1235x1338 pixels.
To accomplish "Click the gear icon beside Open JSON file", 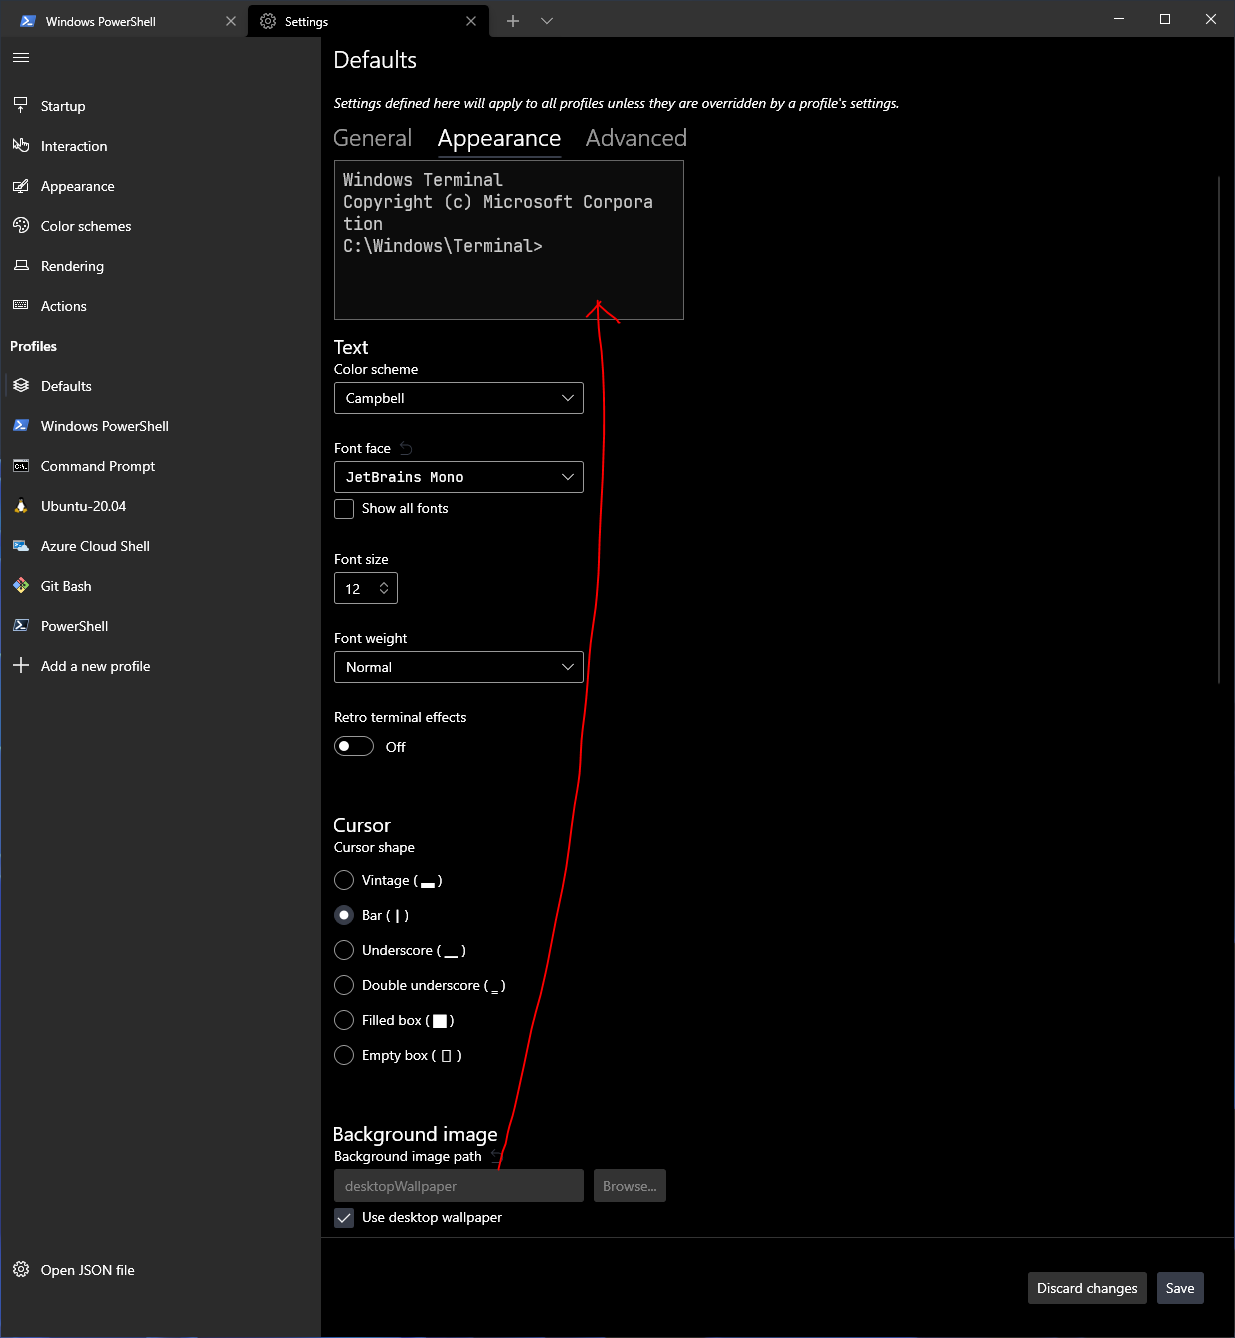I will [21, 1269].
